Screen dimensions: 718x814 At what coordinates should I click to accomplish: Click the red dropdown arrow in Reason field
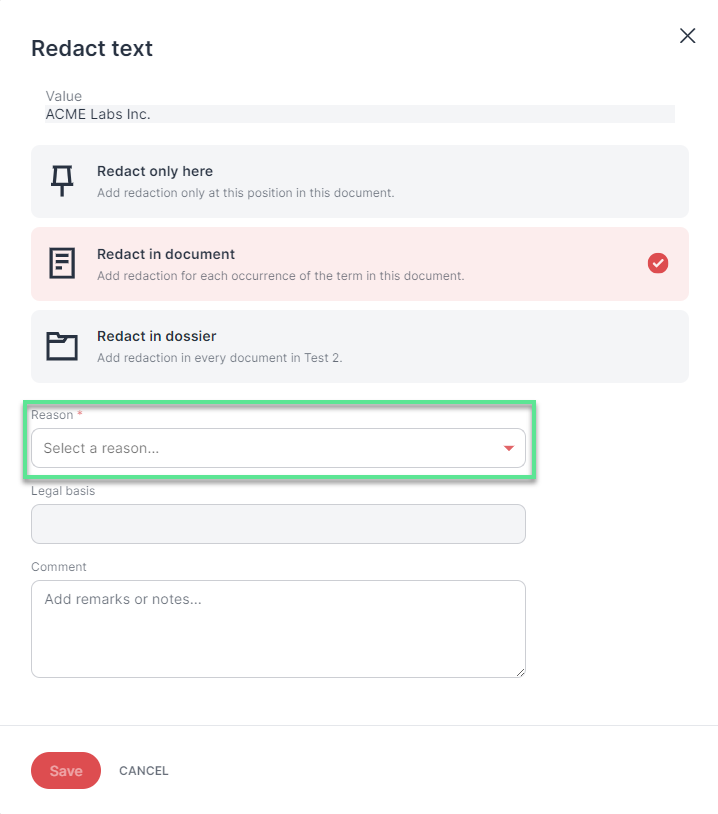pos(509,448)
